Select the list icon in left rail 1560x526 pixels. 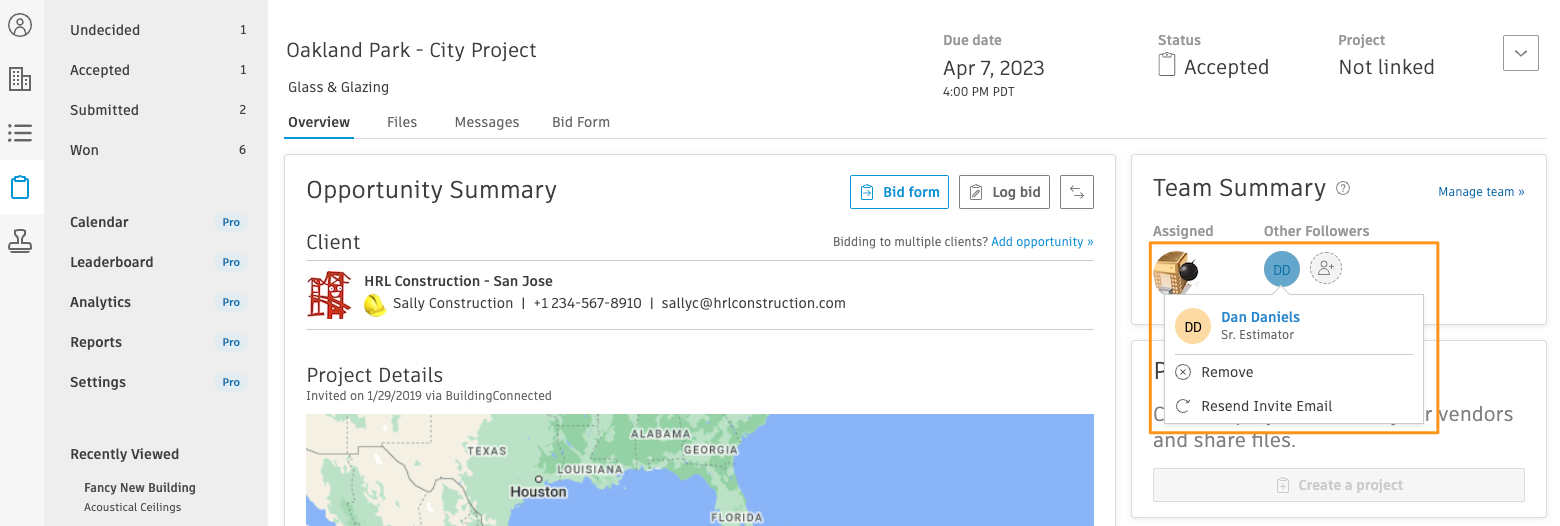(20, 133)
